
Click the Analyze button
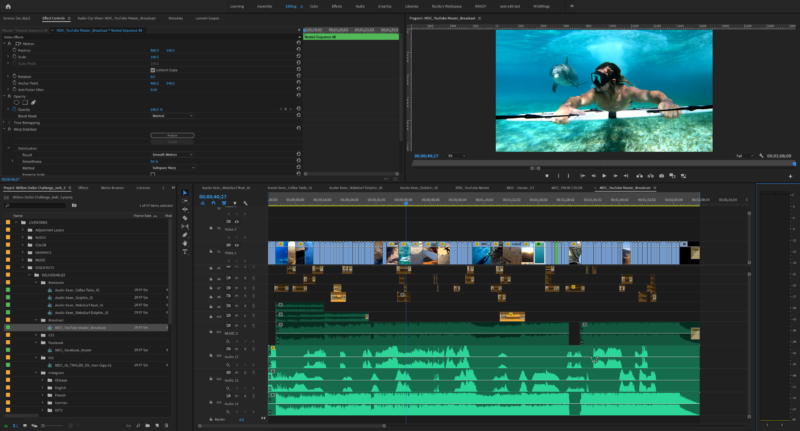click(172, 135)
